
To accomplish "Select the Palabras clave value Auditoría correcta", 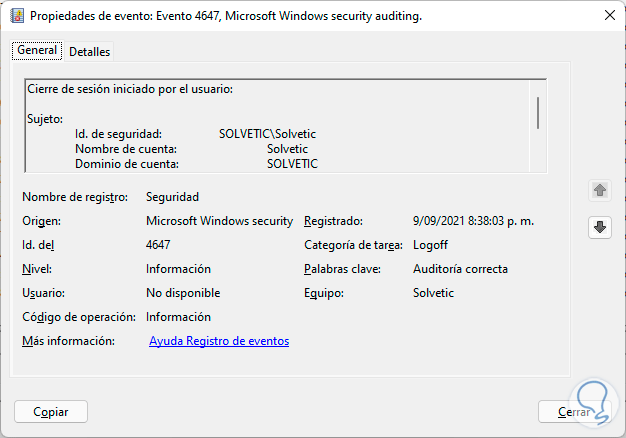I will tap(460, 269).
